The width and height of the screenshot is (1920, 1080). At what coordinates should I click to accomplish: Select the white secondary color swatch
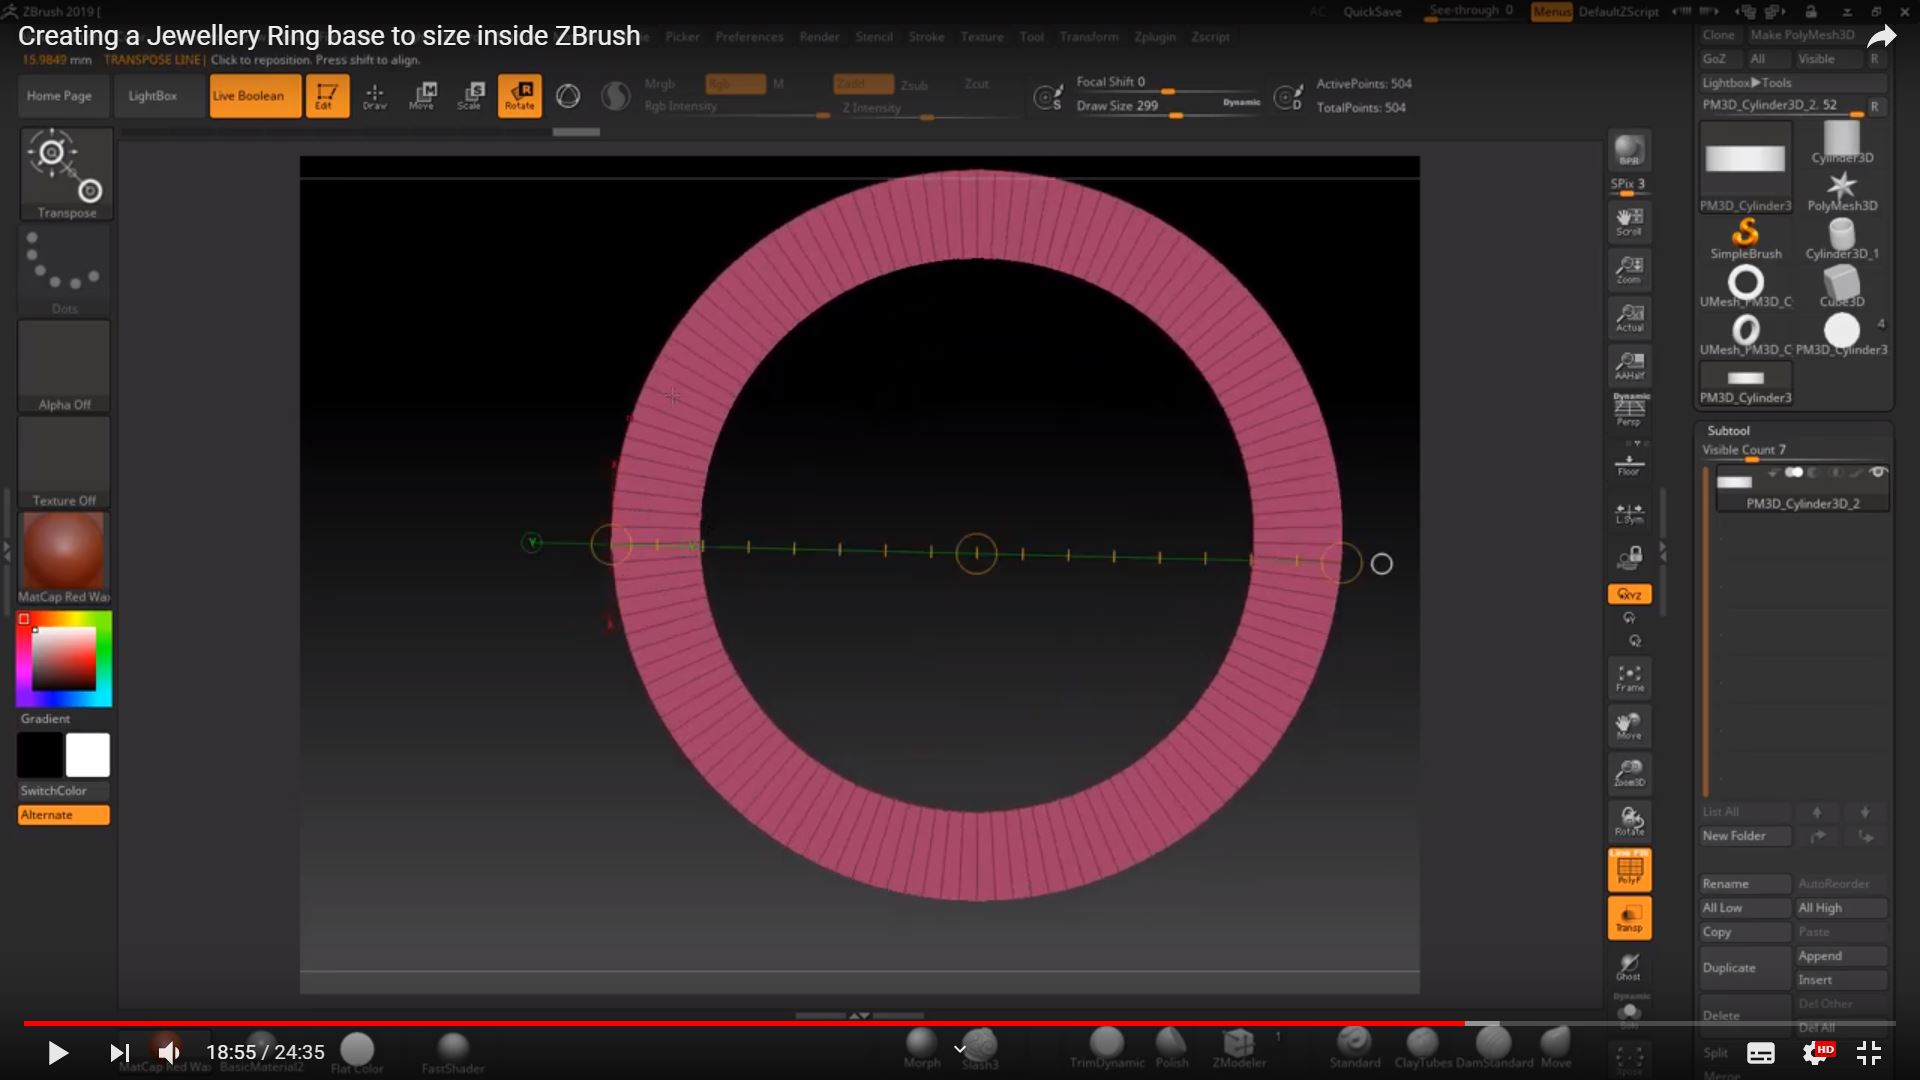[x=88, y=755]
